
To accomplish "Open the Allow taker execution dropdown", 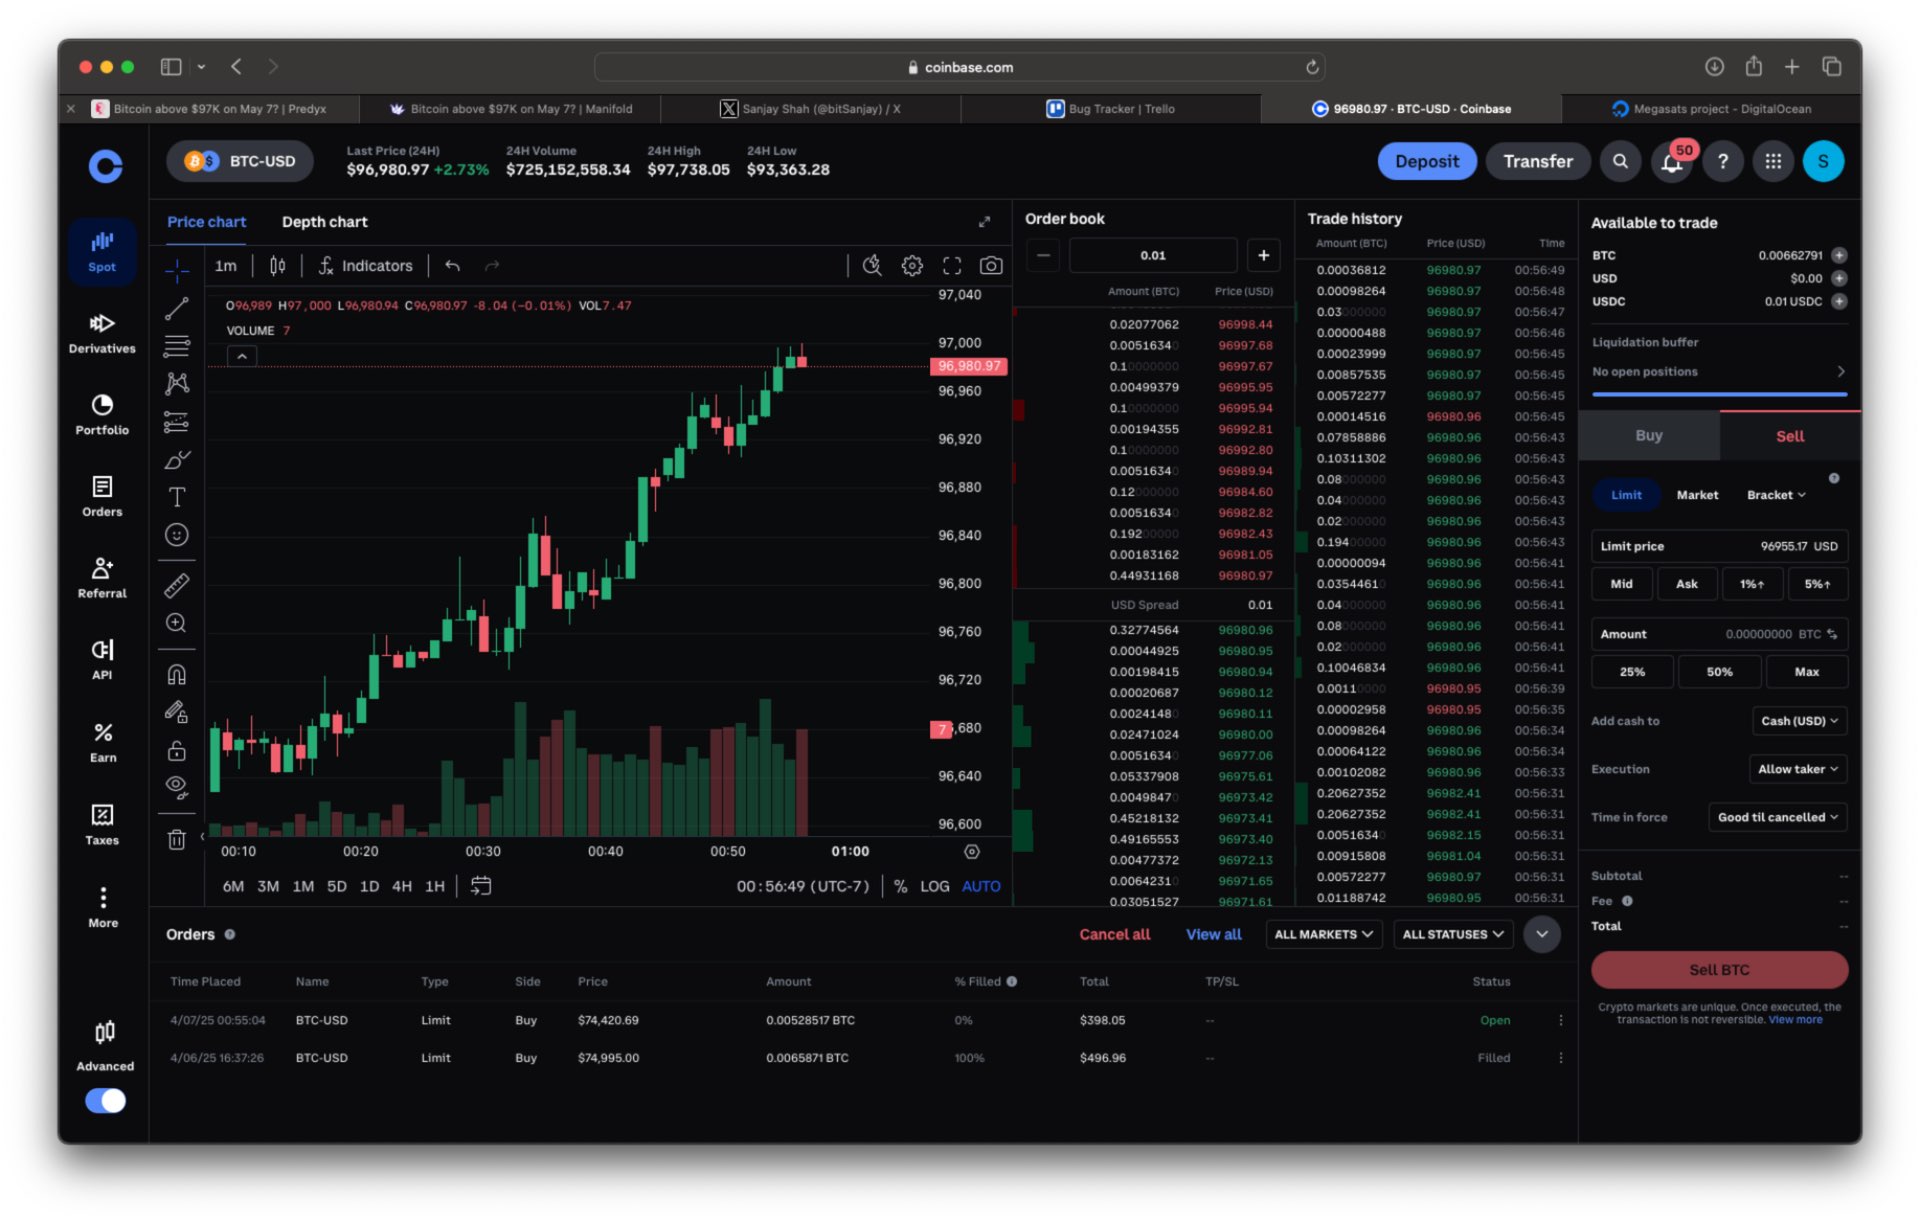I will click(x=1797, y=769).
